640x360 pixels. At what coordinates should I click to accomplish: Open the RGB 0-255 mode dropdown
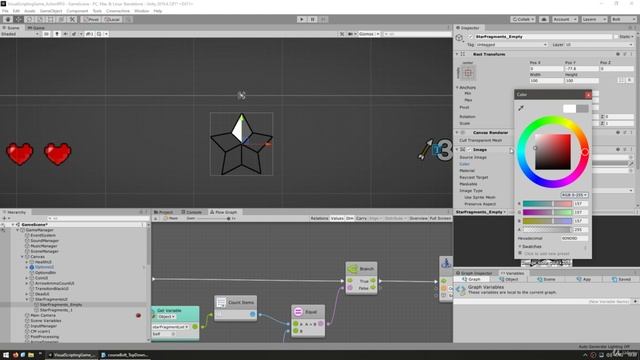(574, 195)
